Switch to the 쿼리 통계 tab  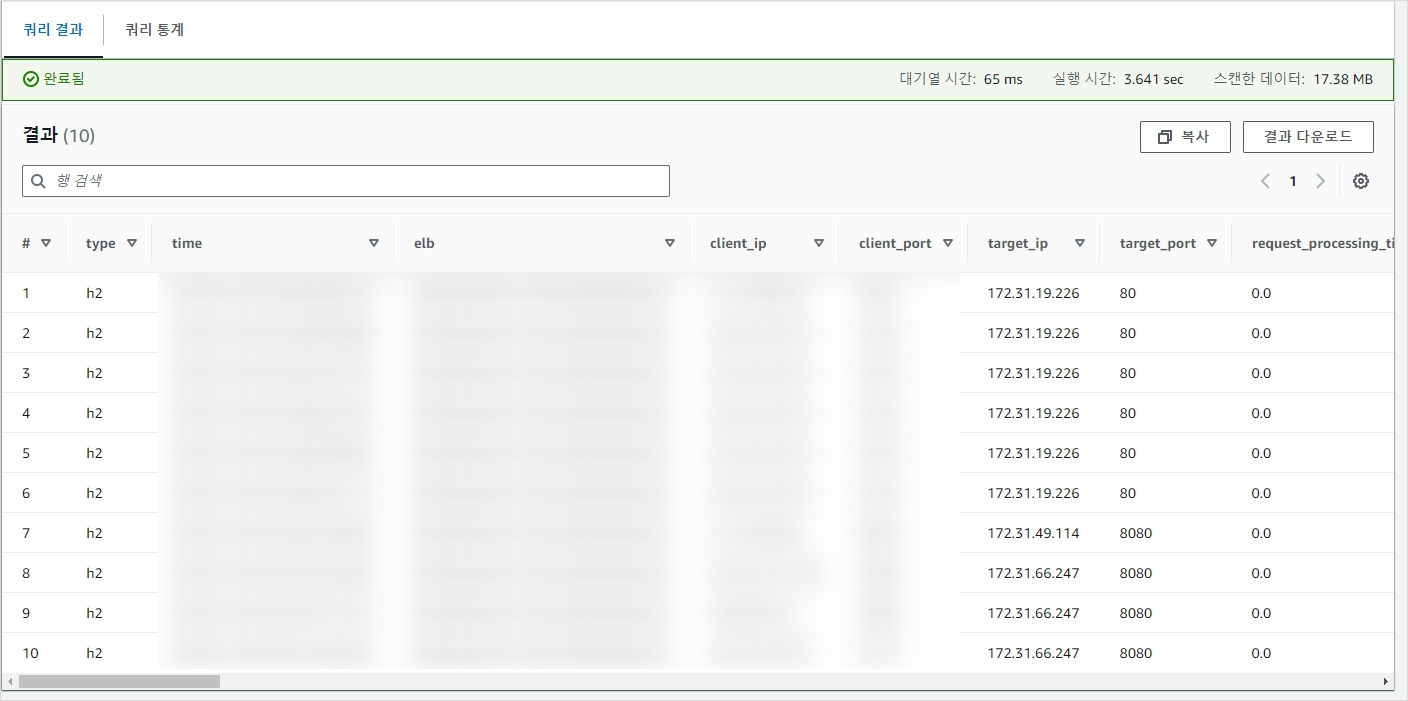154,30
